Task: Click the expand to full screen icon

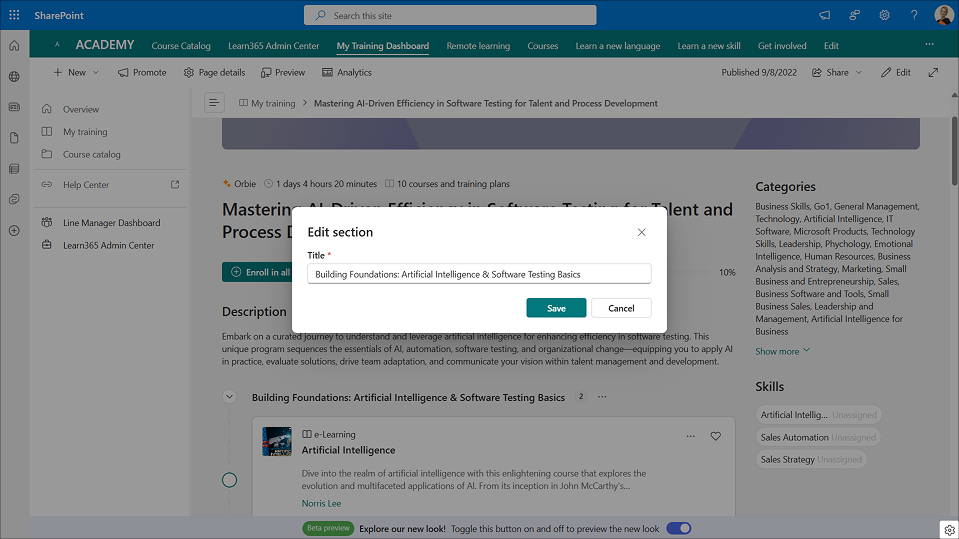Action: tap(933, 72)
